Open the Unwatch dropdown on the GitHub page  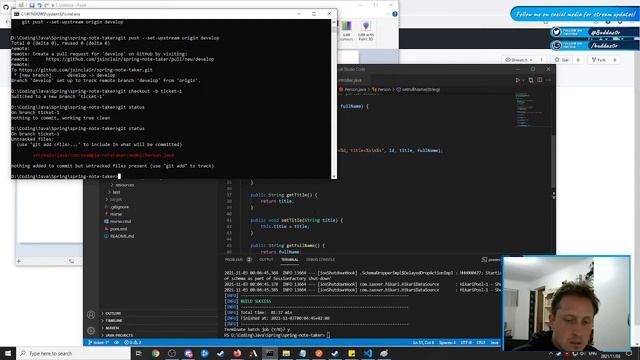tap(519, 60)
